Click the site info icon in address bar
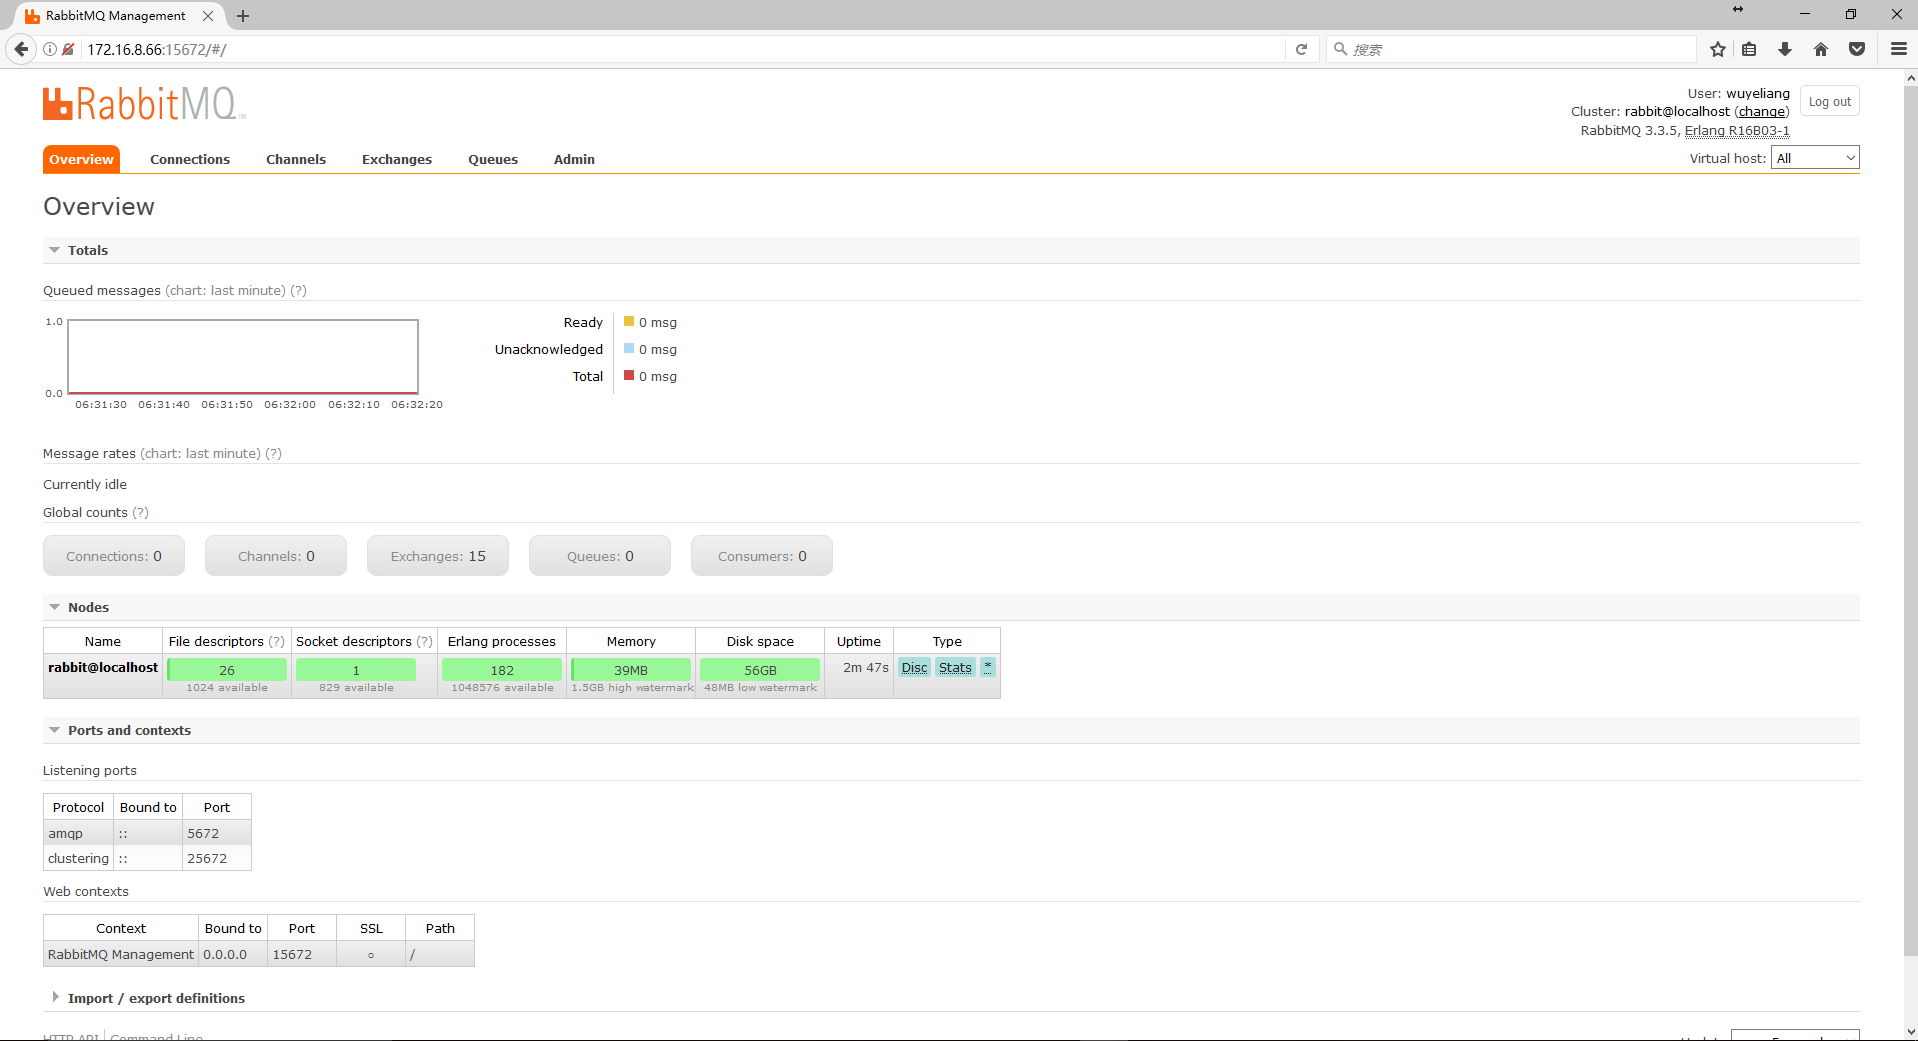Screen dimensions: 1918x1041 coord(50,49)
